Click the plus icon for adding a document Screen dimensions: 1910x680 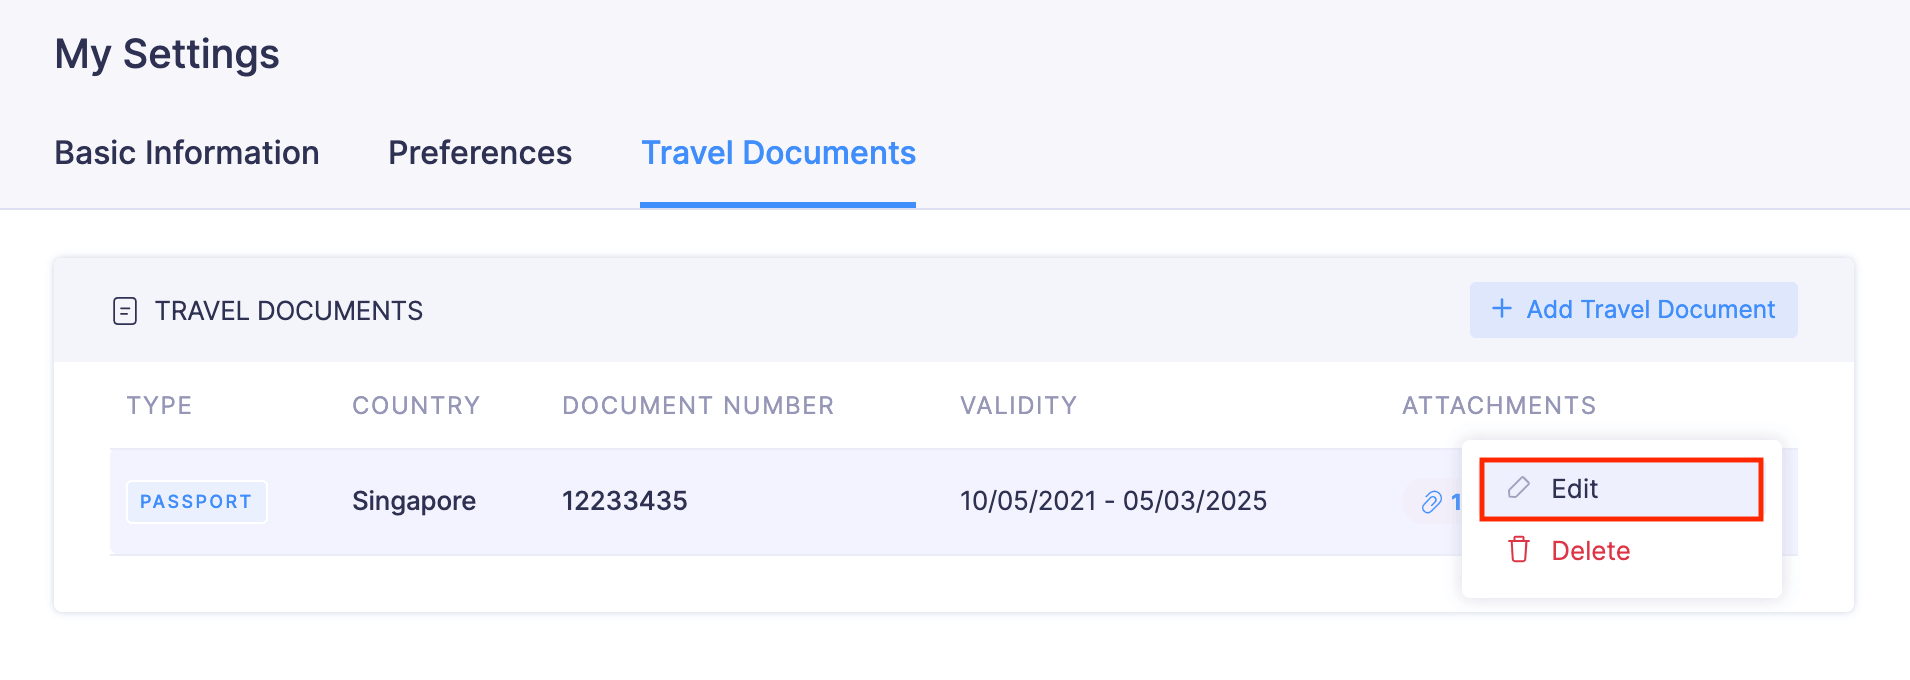[x=1501, y=309]
